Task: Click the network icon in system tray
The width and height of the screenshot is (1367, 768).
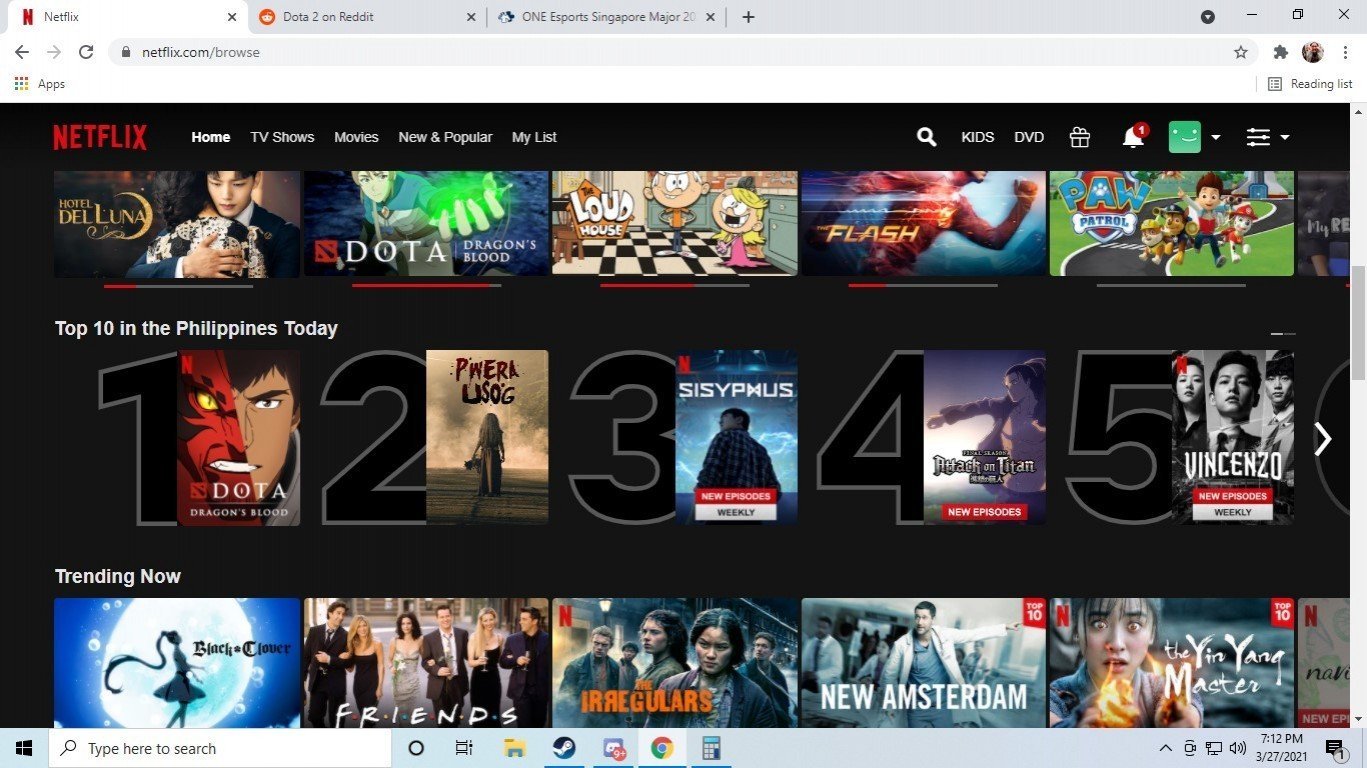Action: 1214,748
